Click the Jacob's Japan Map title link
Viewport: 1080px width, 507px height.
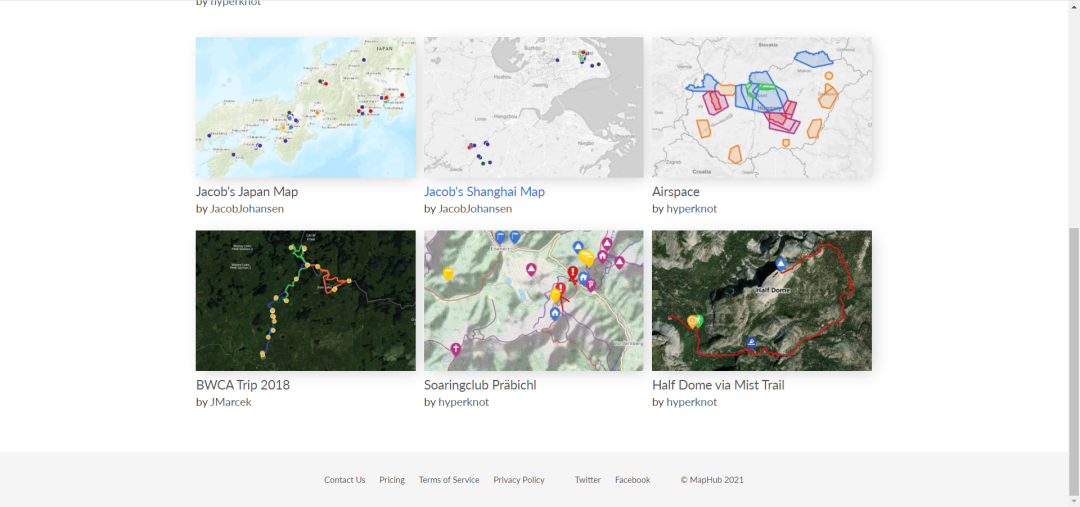[247, 192]
